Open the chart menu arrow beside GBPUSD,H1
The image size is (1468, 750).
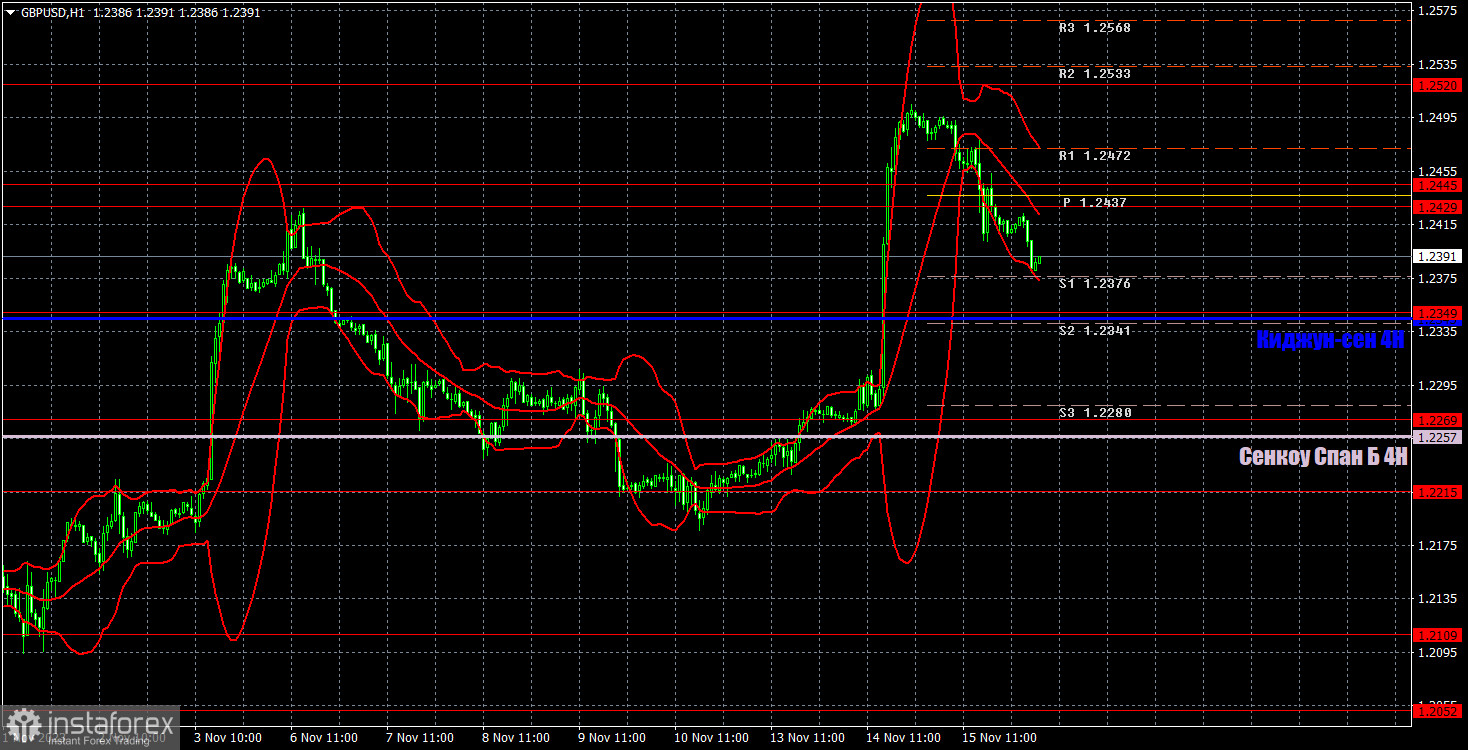[10, 13]
